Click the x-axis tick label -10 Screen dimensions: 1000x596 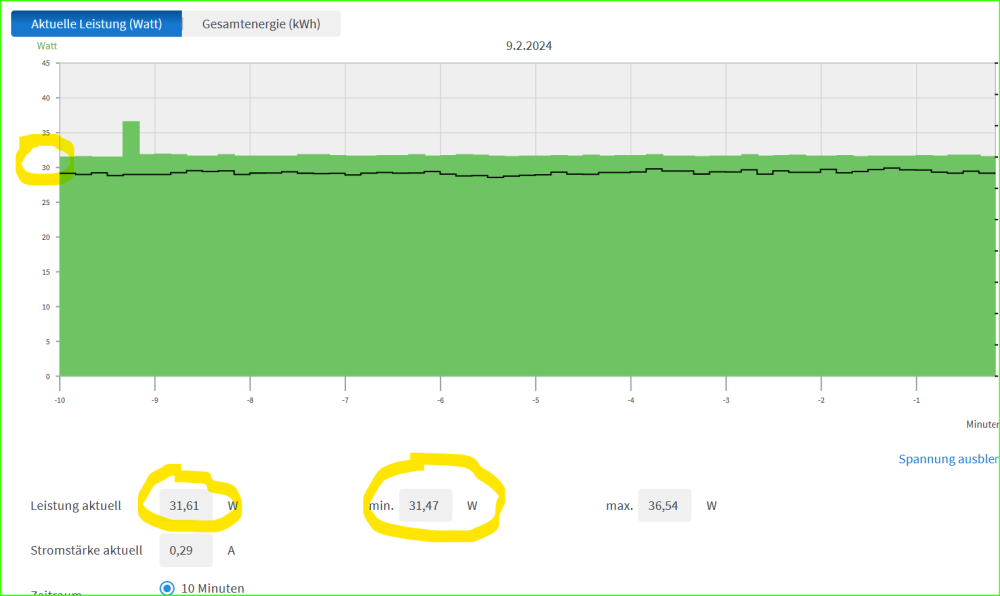(x=59, y=400)
